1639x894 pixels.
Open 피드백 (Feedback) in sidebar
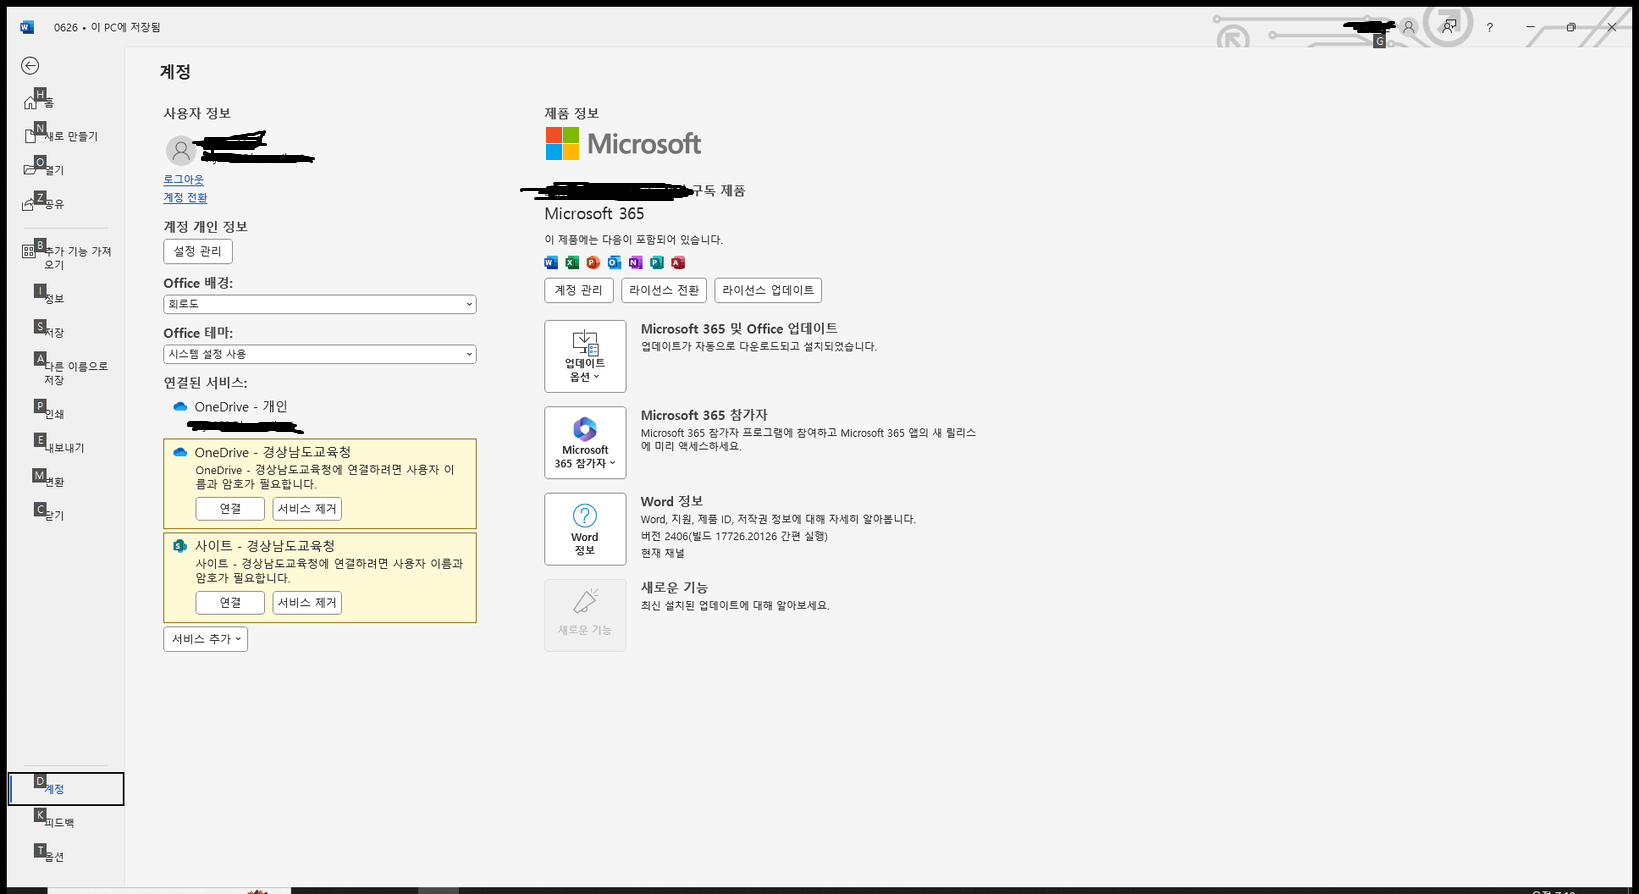(66, 822)
